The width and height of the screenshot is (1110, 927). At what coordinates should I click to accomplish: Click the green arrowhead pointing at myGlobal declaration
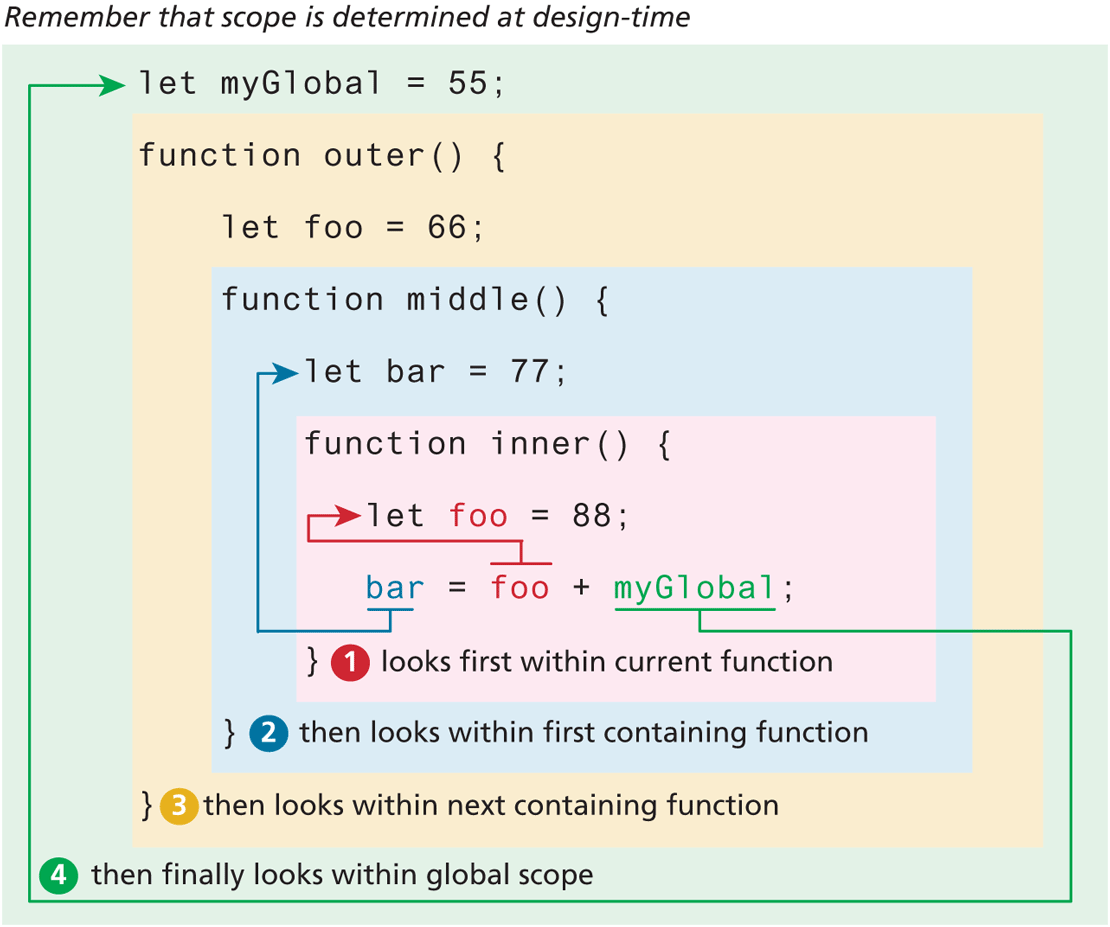113,85
